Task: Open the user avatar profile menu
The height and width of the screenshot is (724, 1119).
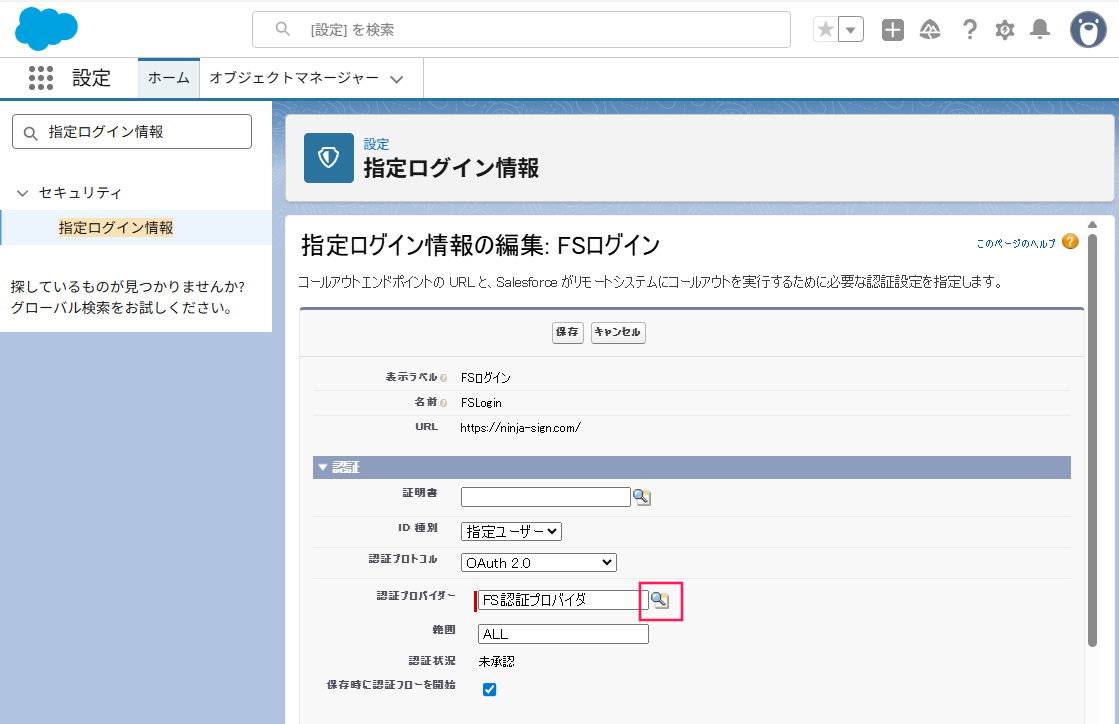Action: tap(1088, 29)
